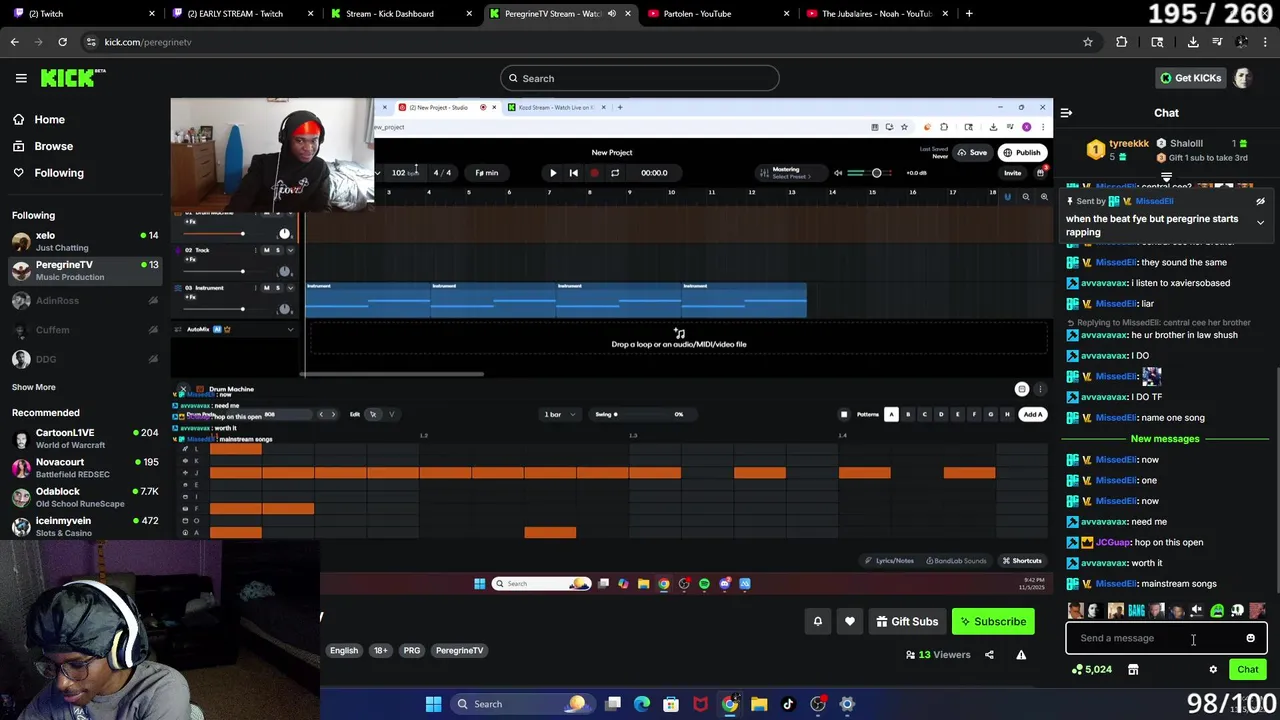Open chat settings gear

point(1213,670)
